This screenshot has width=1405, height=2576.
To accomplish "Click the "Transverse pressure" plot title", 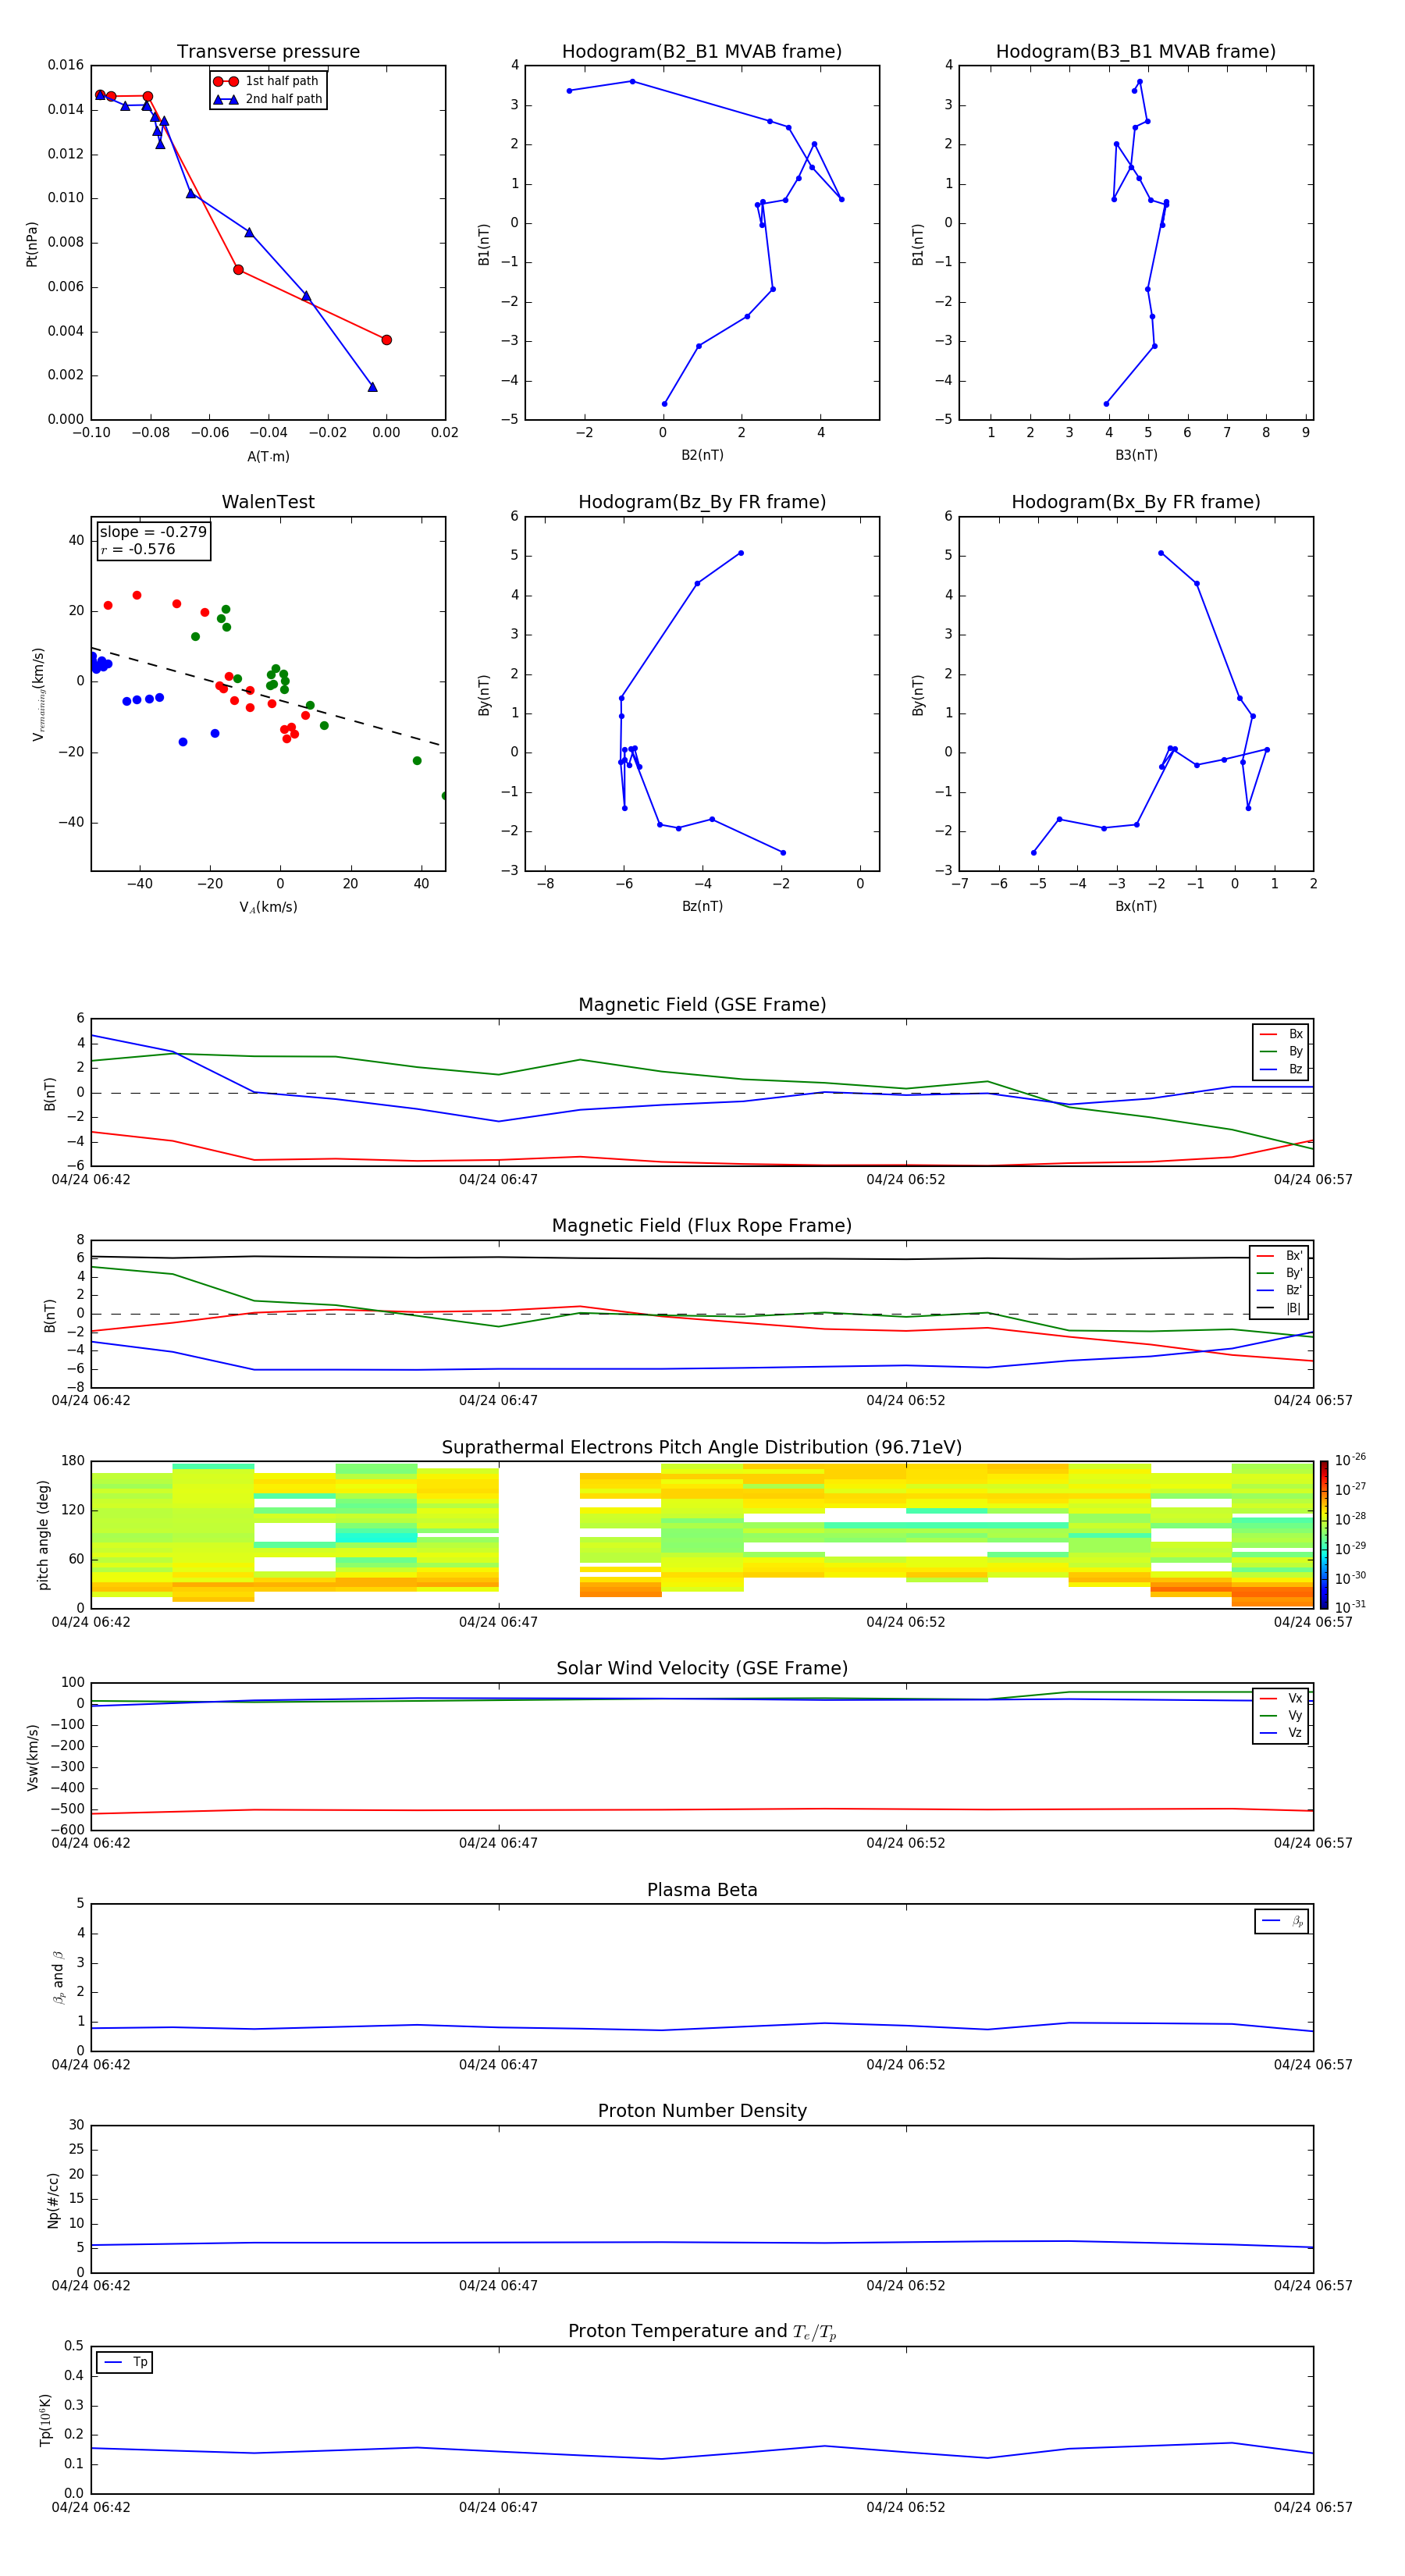I will (x=268, y=52).
